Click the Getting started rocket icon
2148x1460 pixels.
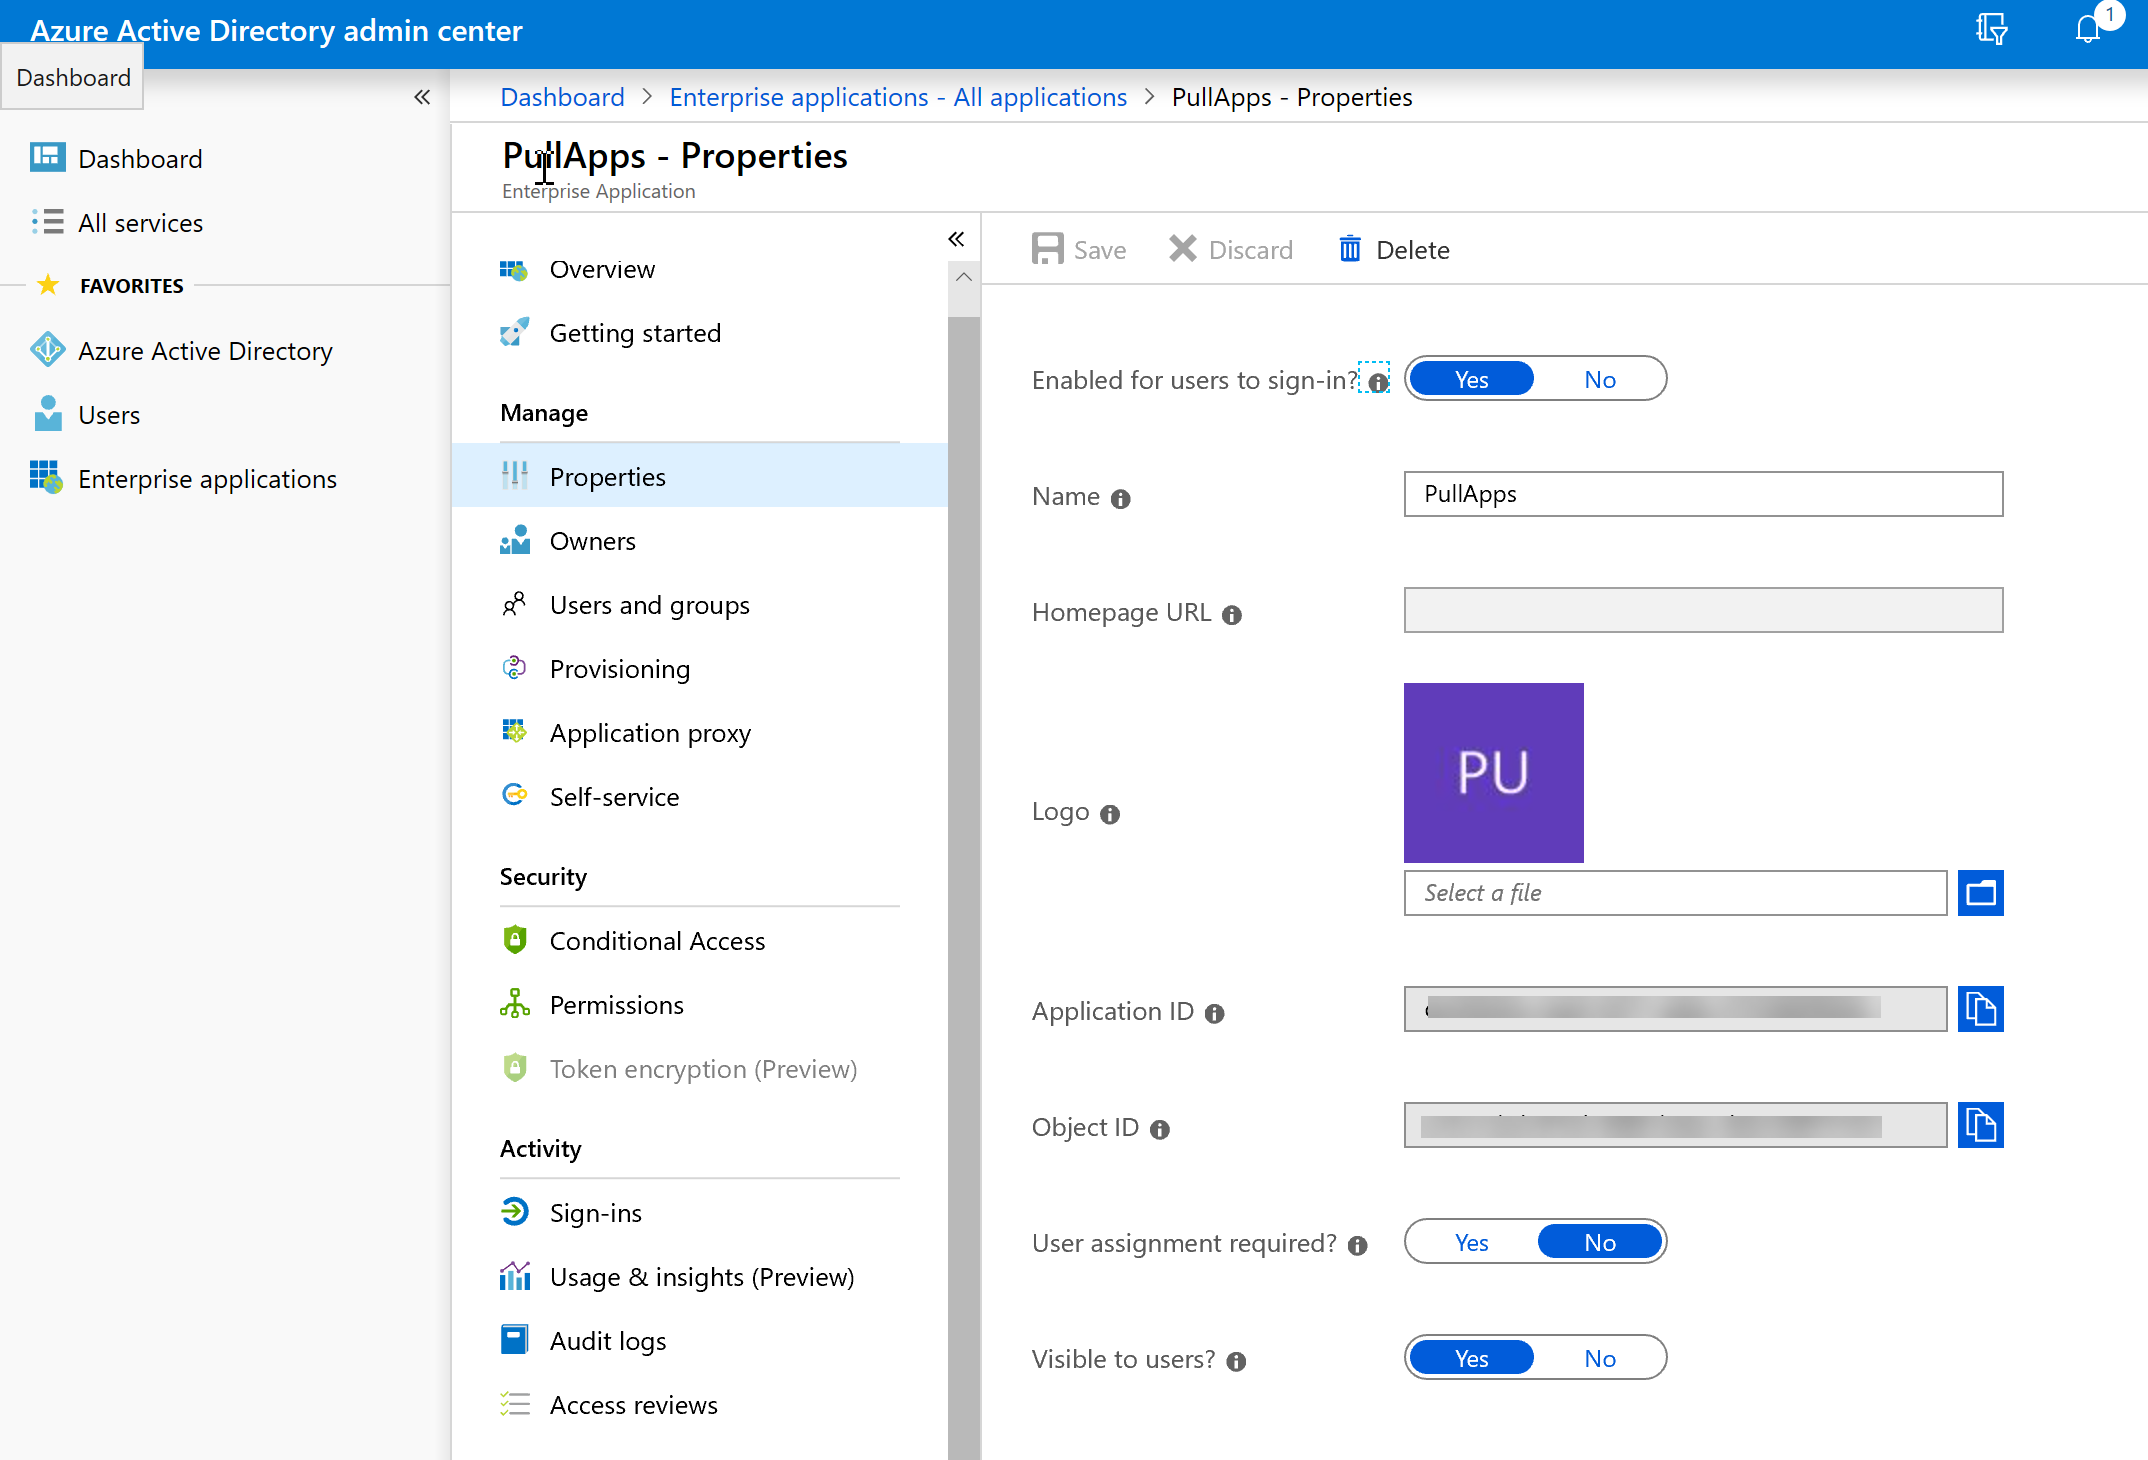point(514,333)
